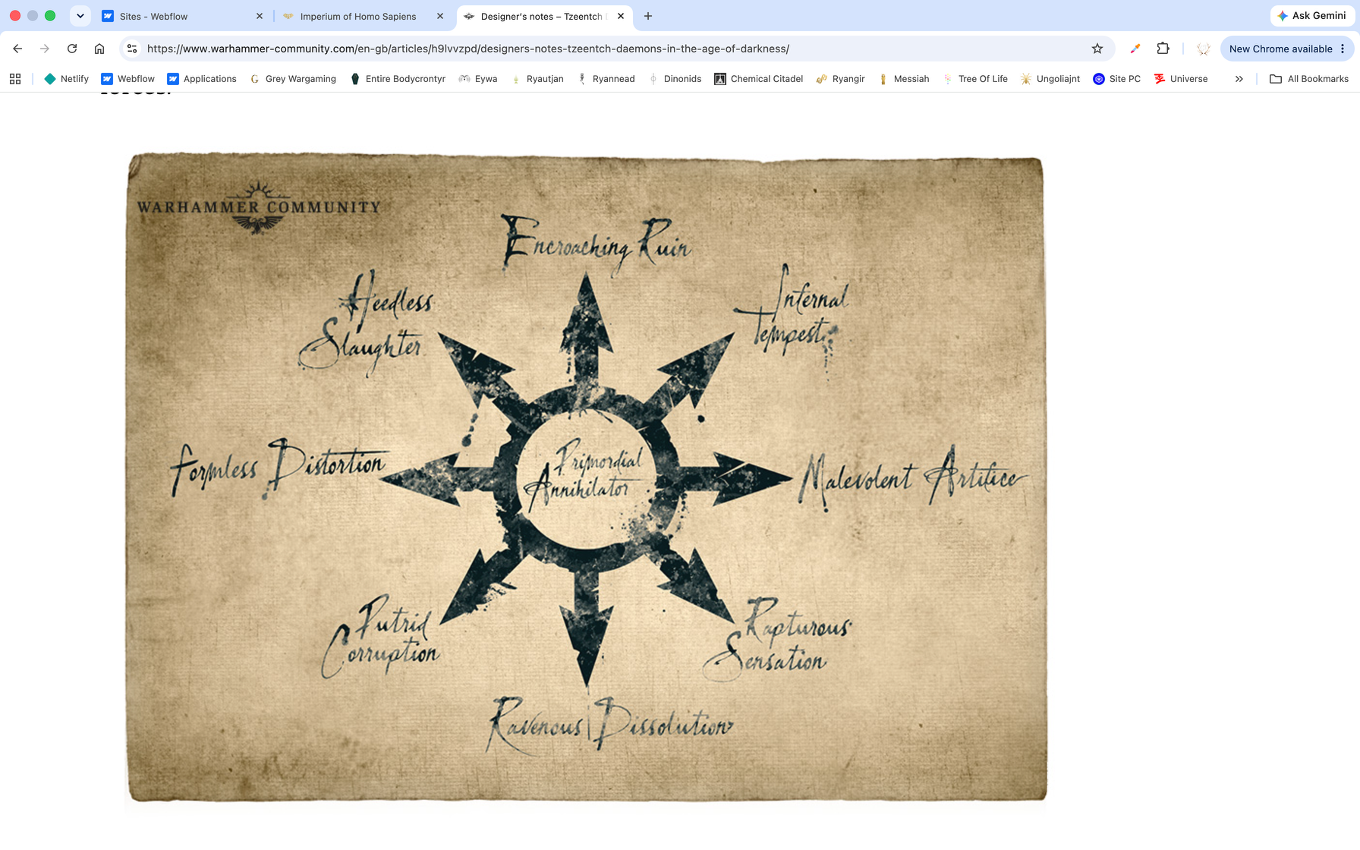This screenshot has height=850, width=1360.
Task: Select the Designer's notes – Tzeentch tab
Action: tap(543, 16)
